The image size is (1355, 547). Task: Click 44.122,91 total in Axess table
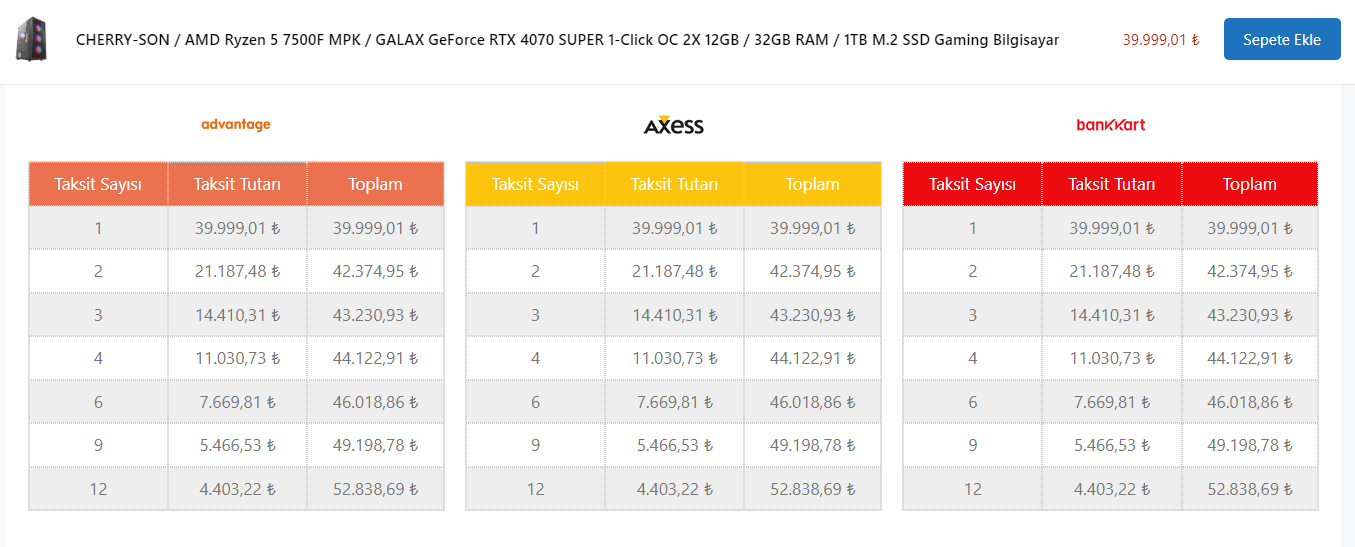[812, 358]
